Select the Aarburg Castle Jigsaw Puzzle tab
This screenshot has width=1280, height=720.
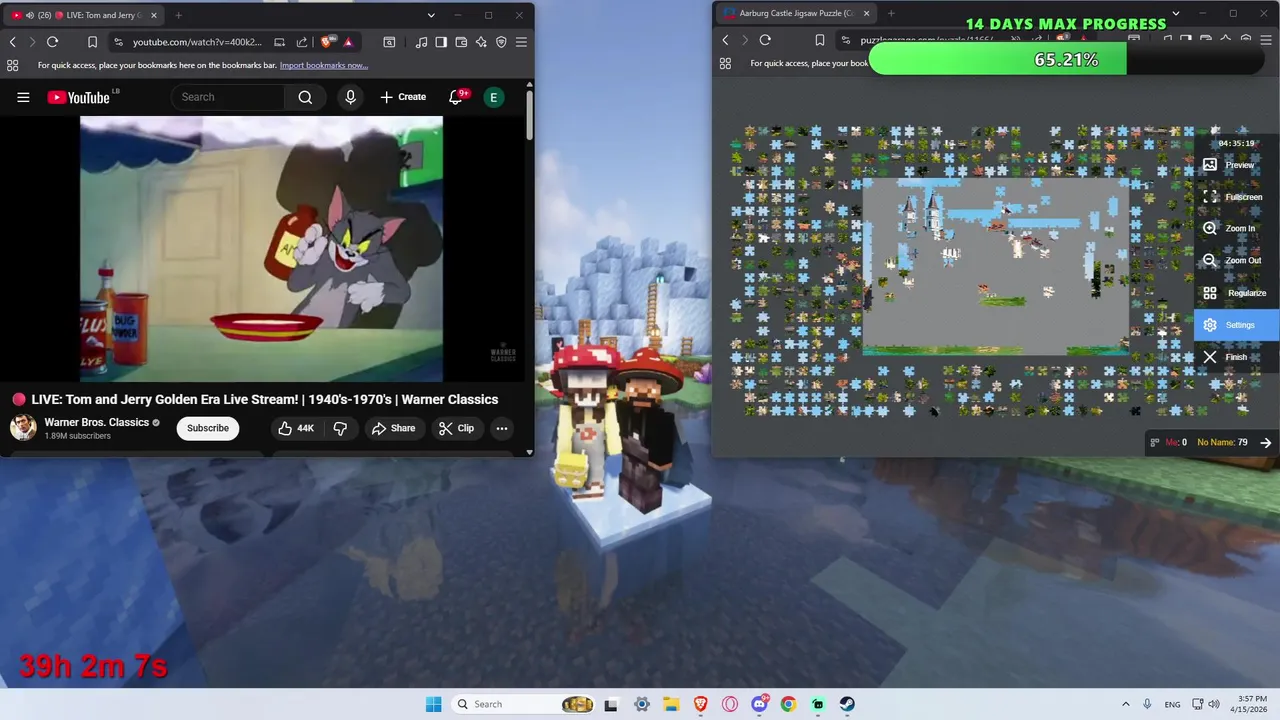click(795, 13)
